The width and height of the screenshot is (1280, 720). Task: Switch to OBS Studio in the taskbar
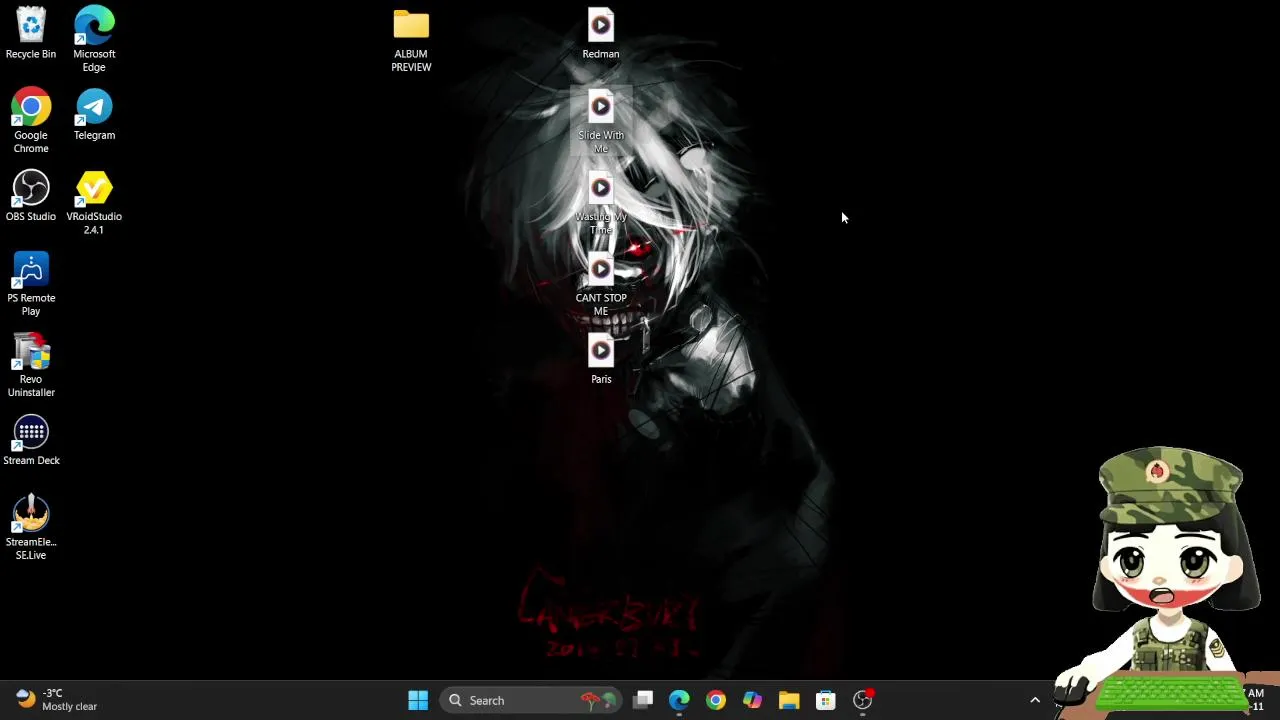coord(863,701)
